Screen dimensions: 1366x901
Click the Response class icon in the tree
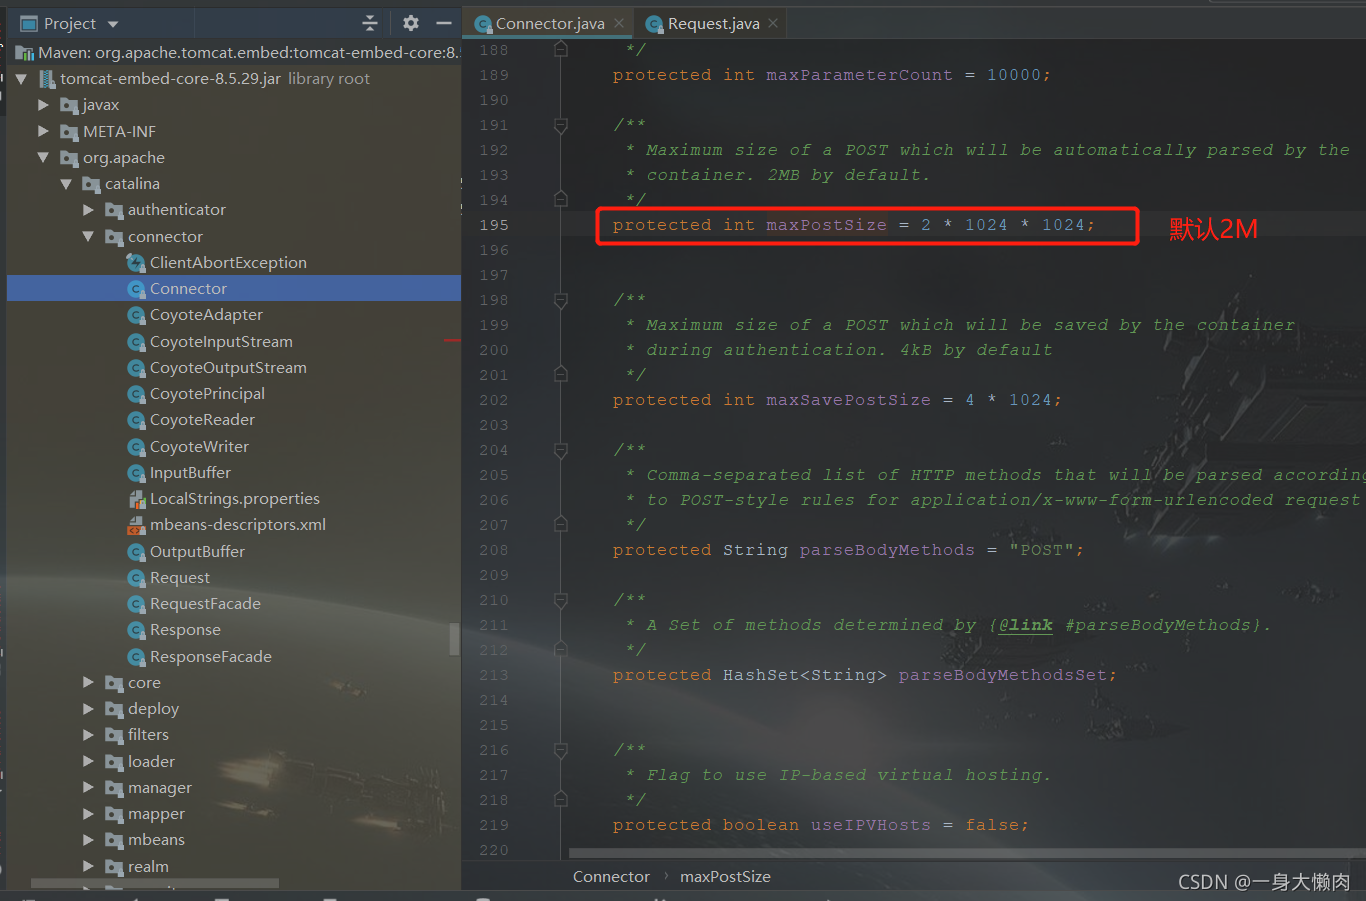134,629
